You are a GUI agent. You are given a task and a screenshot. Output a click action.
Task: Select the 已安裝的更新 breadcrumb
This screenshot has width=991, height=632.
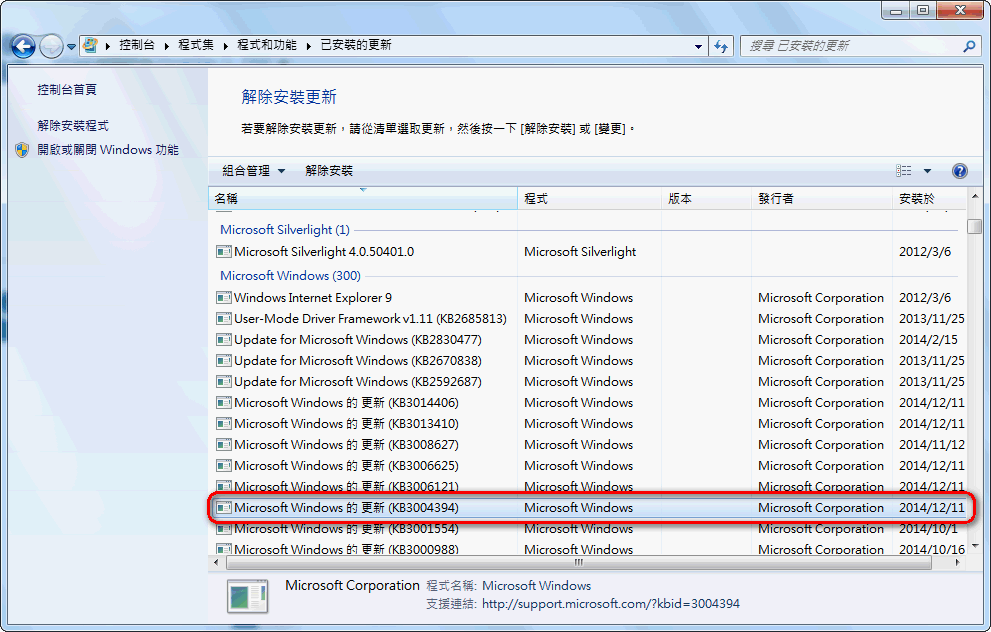point(356,45)
